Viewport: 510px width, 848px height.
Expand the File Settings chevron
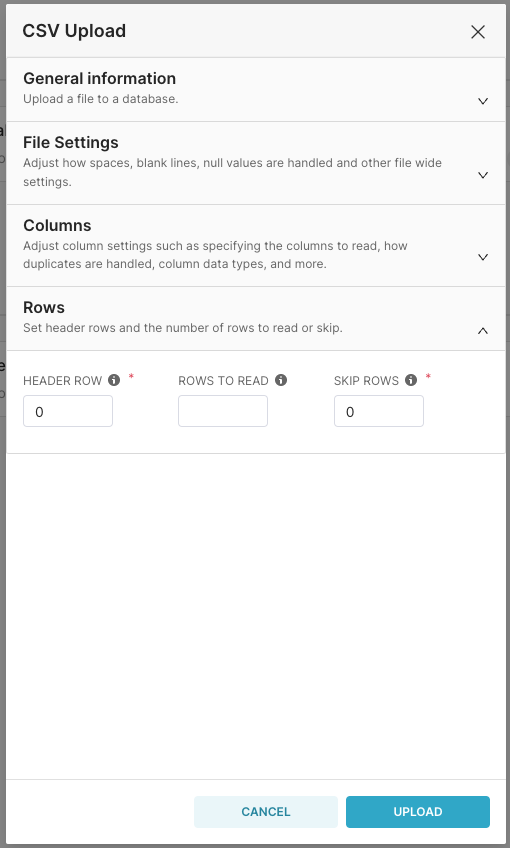483,175
